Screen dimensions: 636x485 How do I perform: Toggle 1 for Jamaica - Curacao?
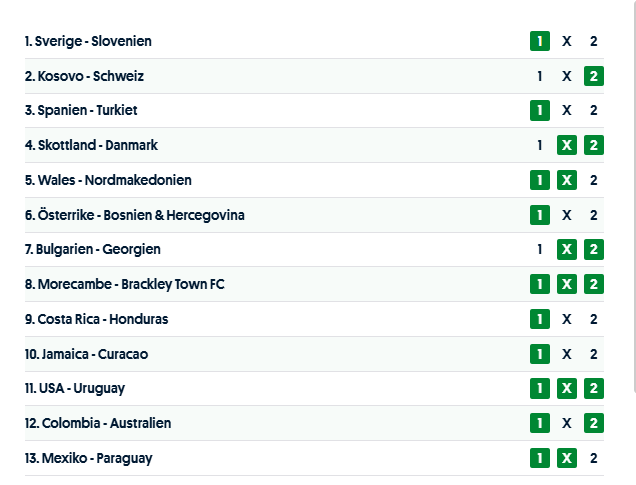click(540, 354)
